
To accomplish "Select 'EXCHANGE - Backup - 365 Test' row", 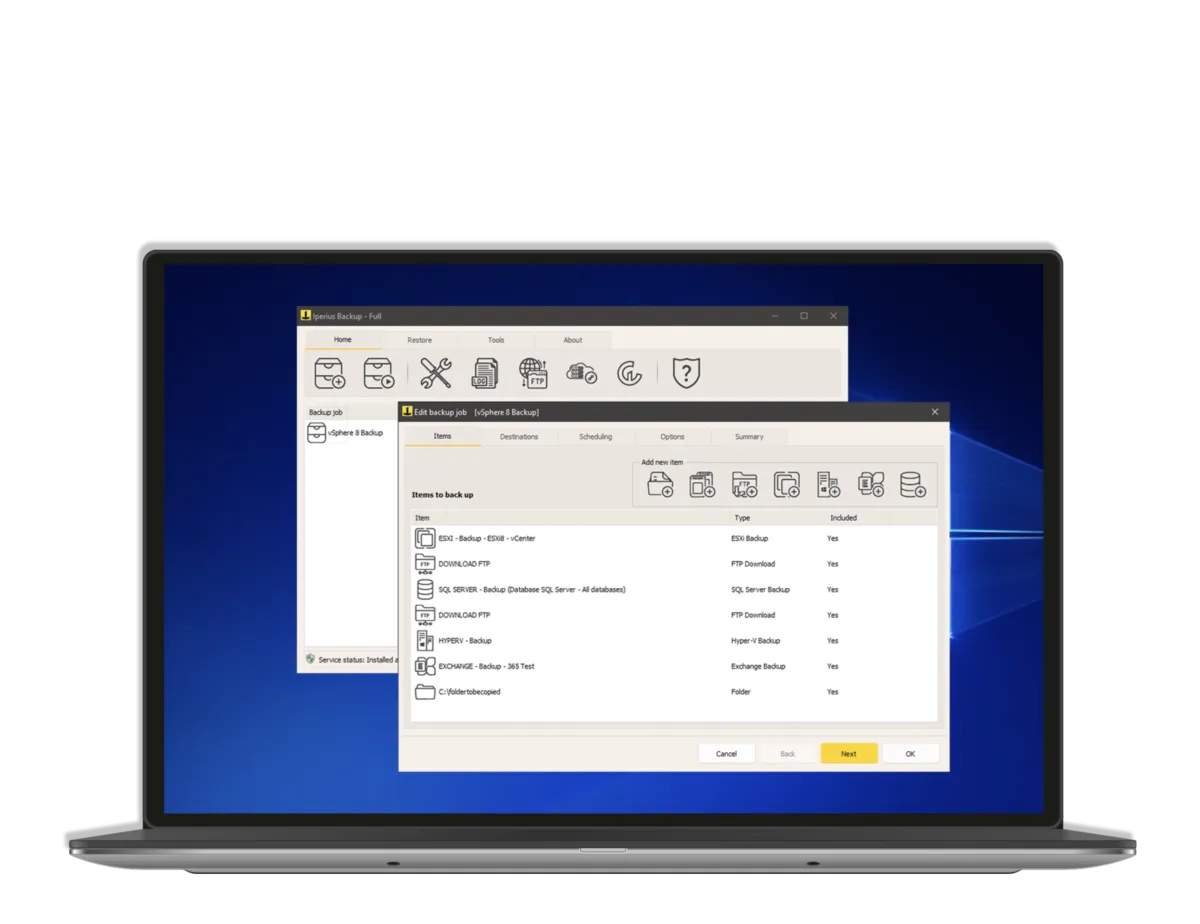I will point(675,666).
